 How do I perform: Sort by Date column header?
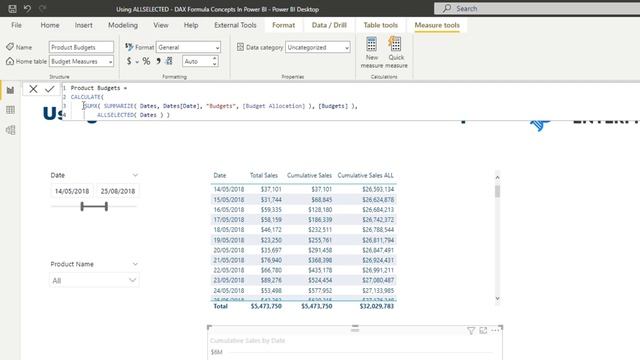tap(220, 176)
